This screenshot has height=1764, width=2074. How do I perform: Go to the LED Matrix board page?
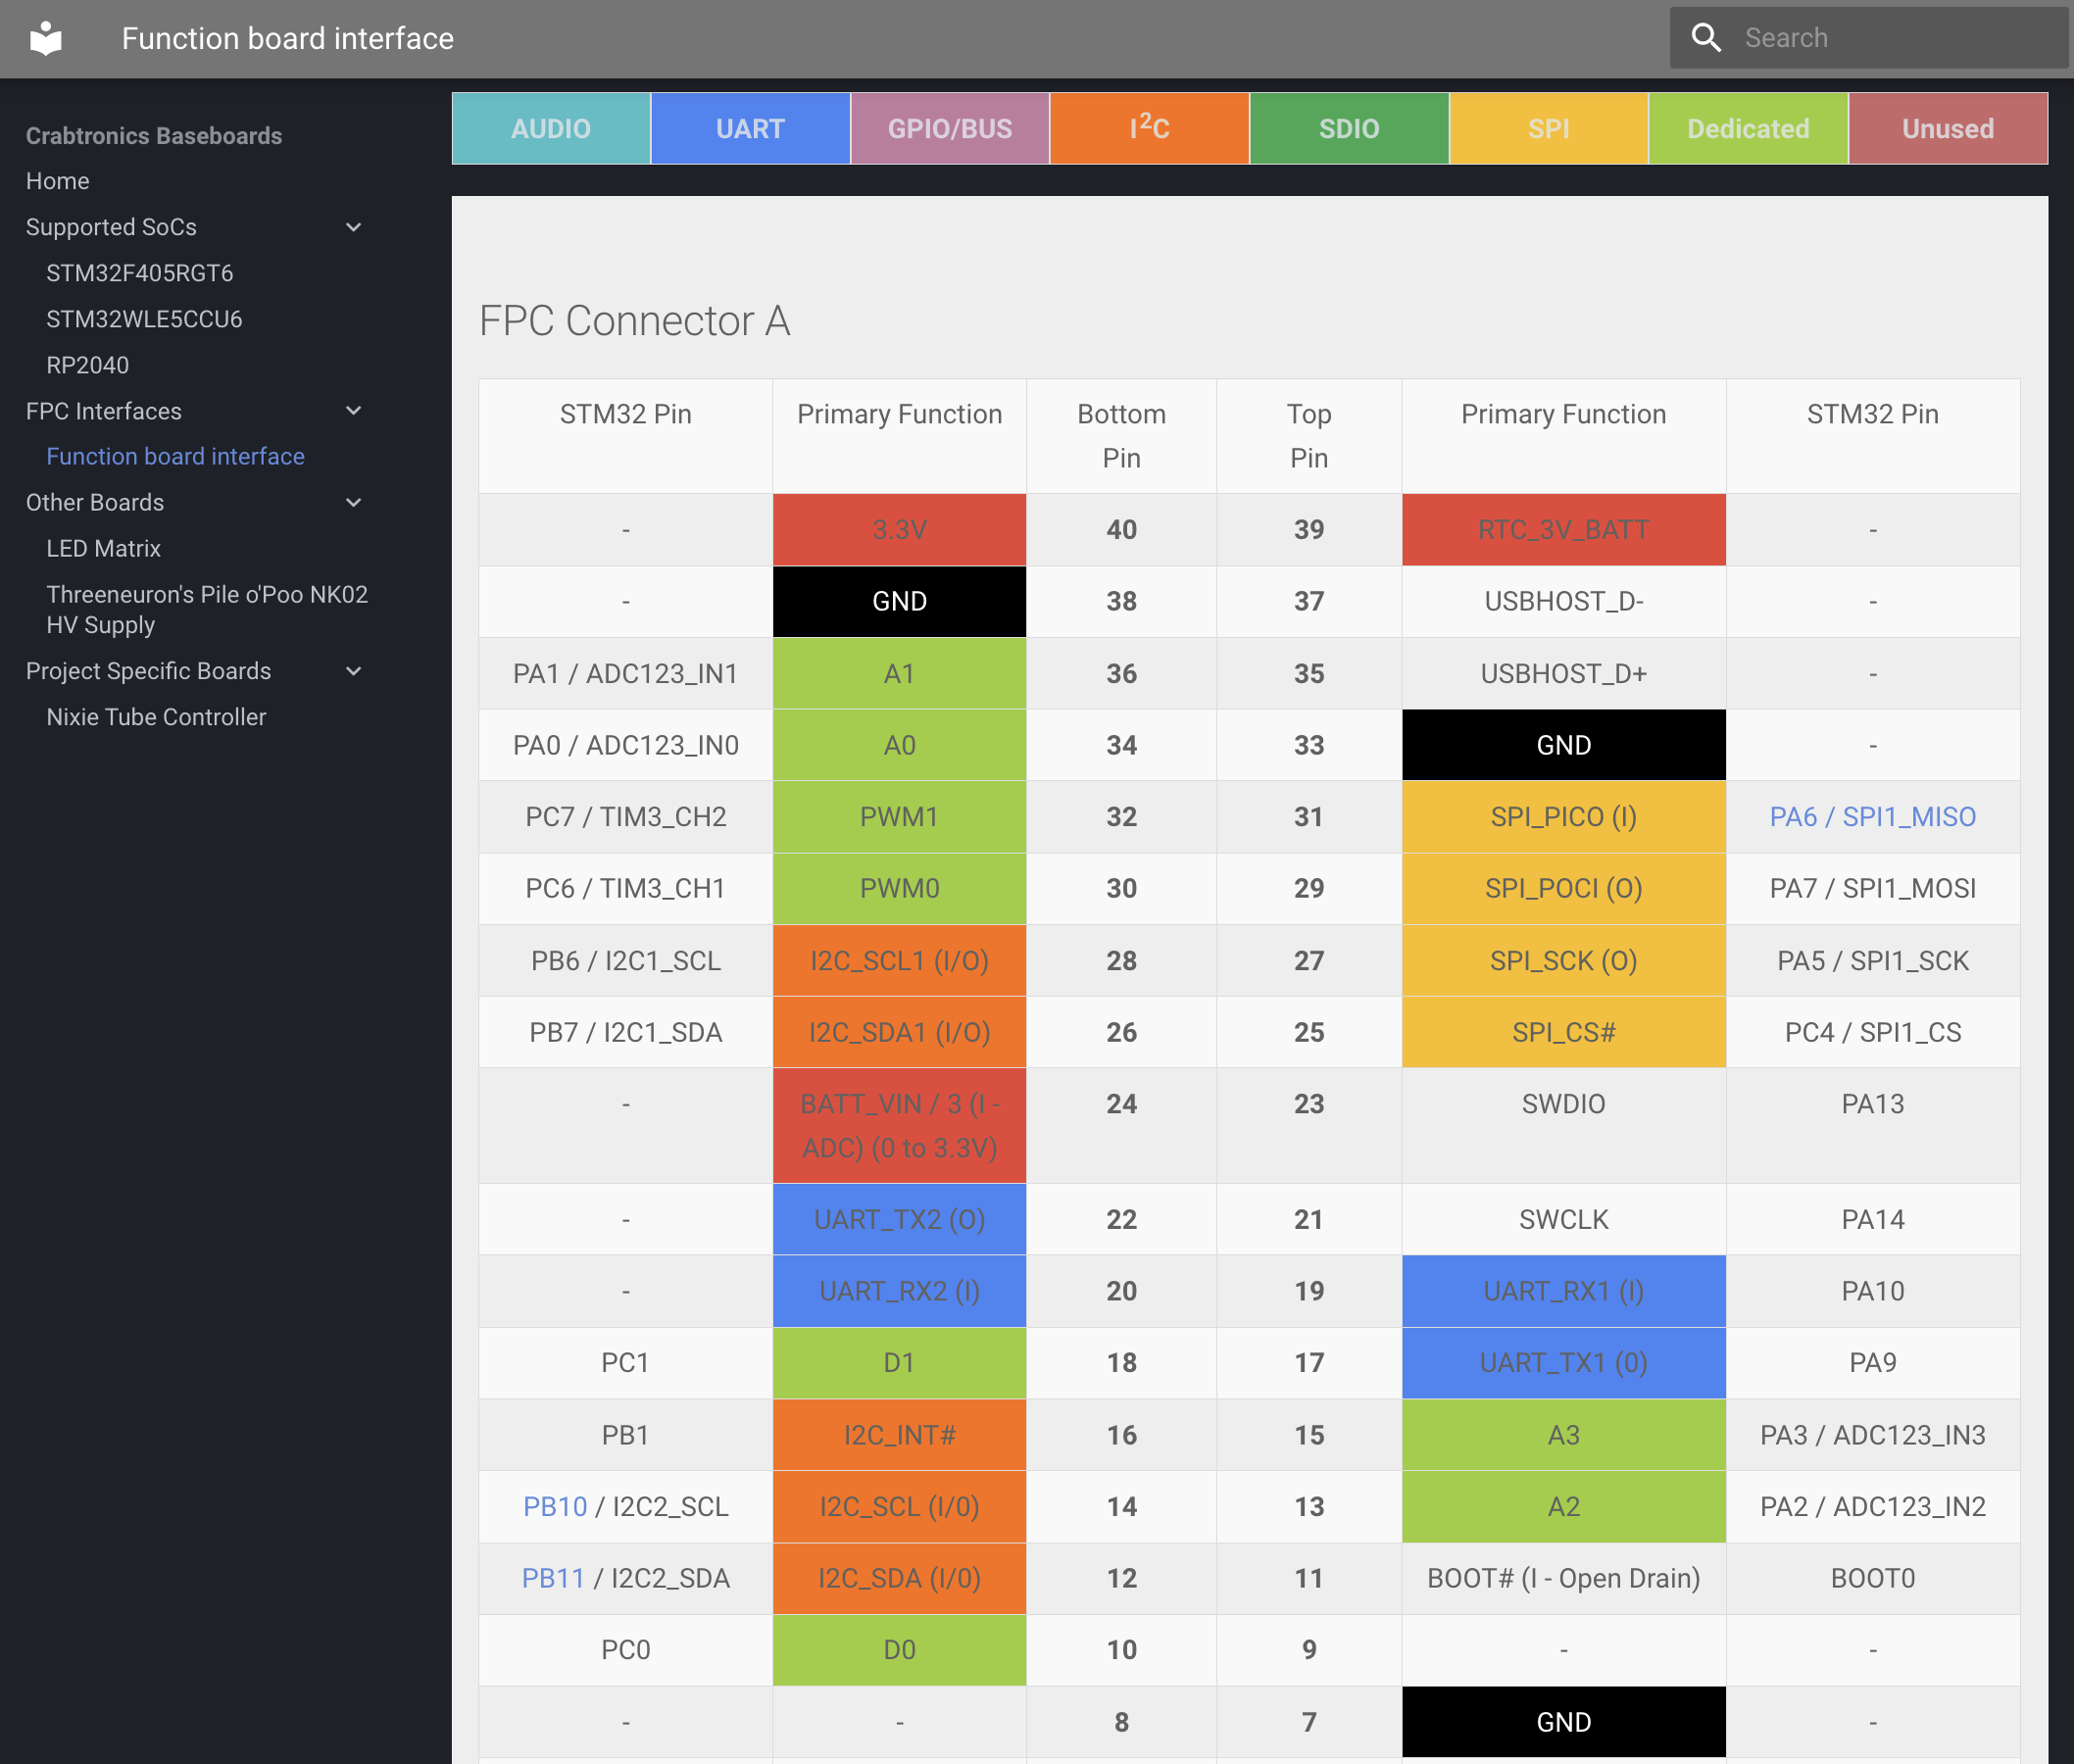click(103, 548)
